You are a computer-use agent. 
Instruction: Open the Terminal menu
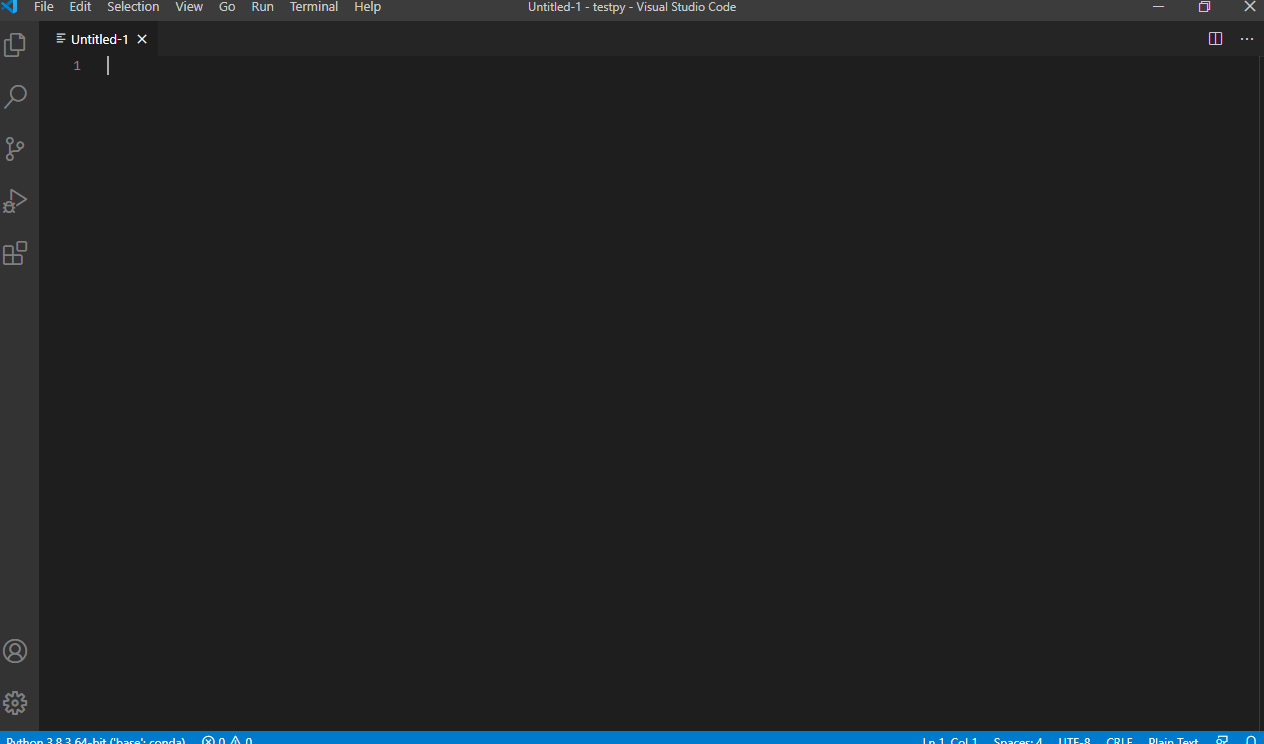pos(314,7)
